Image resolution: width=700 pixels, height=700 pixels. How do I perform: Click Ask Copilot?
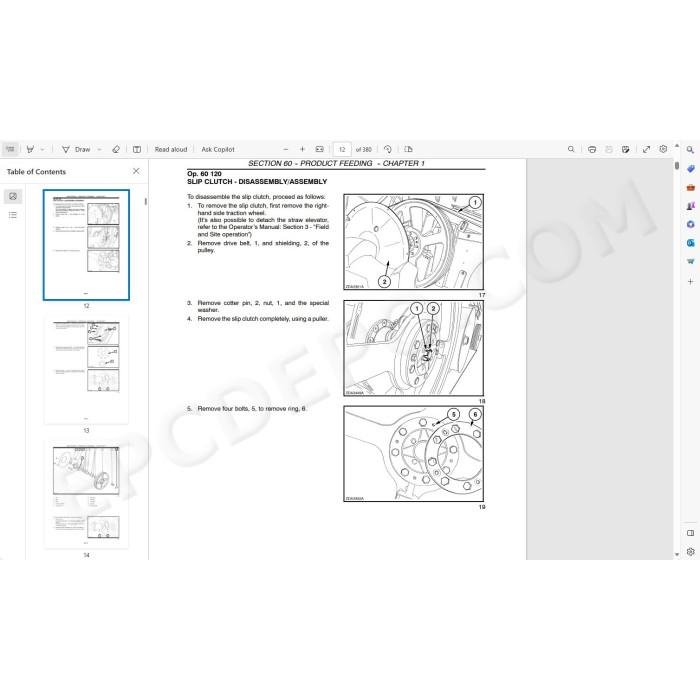coord(218,149)
